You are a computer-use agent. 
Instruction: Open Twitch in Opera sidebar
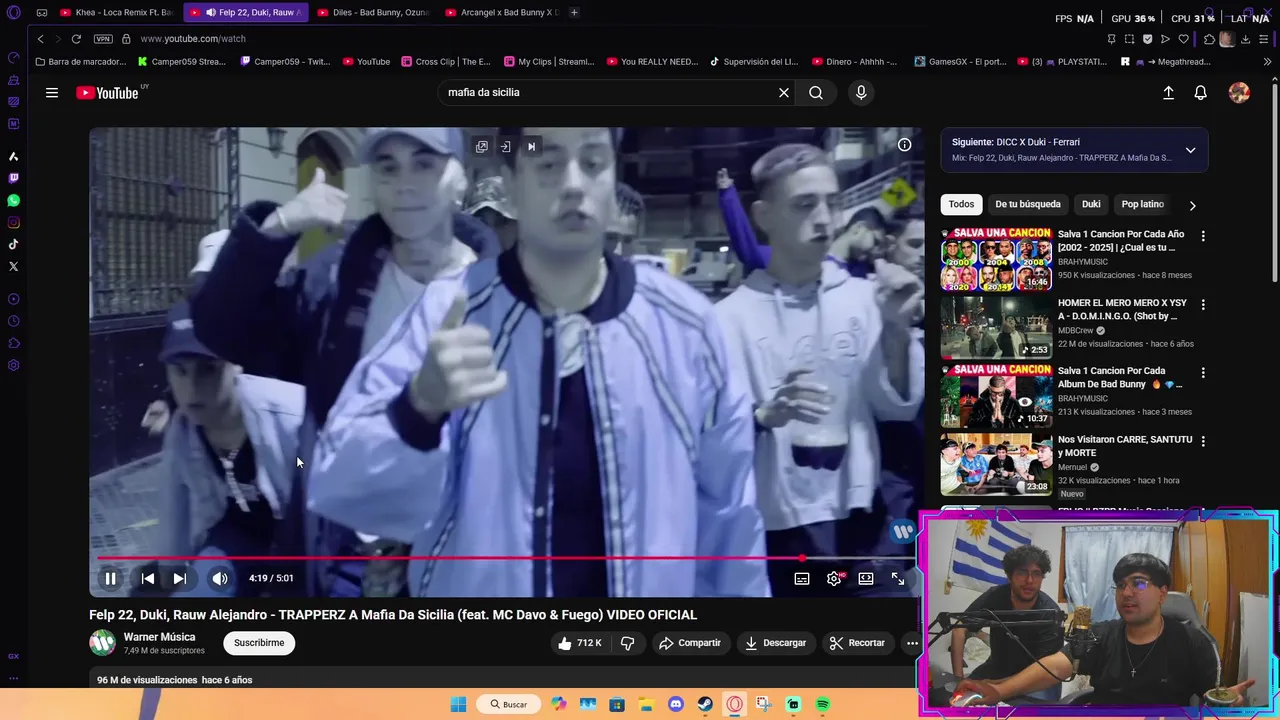pos(13,178)
